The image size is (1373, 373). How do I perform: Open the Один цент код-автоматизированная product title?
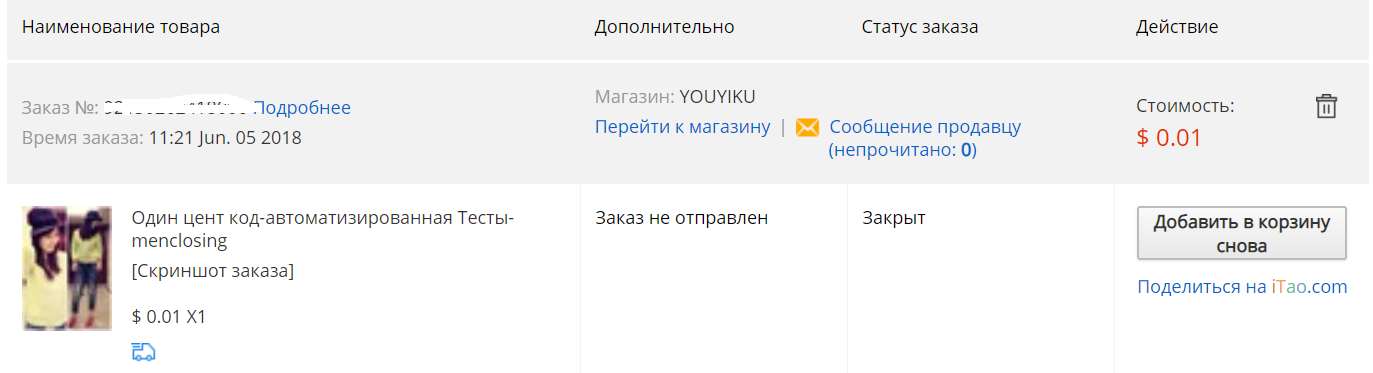[x=323, y=229]
